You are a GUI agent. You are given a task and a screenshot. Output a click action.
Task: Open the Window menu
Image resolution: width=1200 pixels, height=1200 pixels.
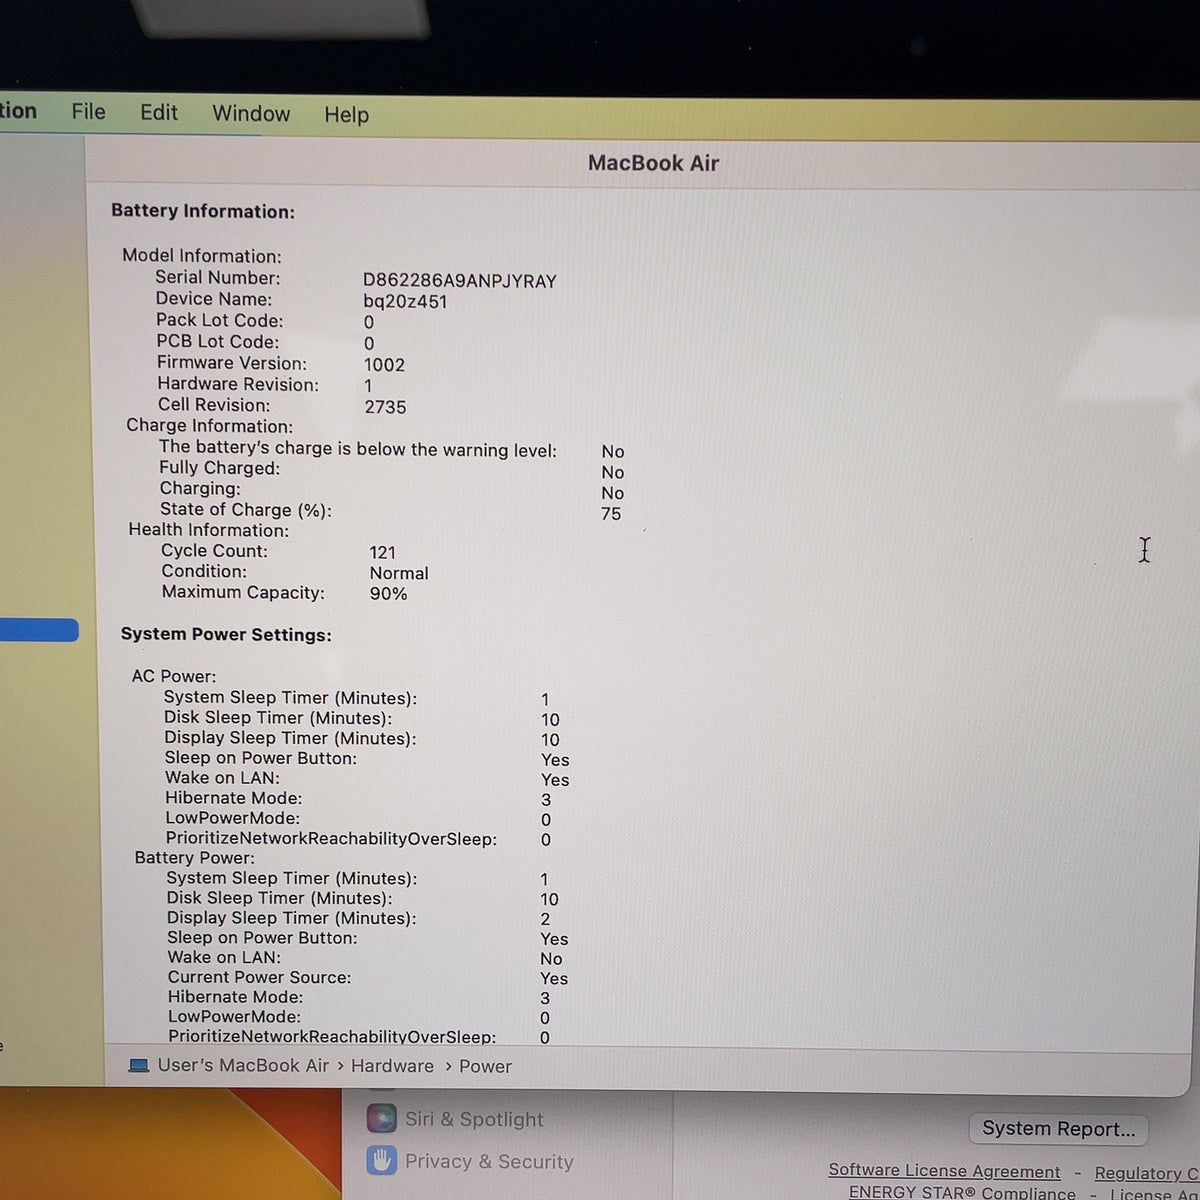coord(251,113)
